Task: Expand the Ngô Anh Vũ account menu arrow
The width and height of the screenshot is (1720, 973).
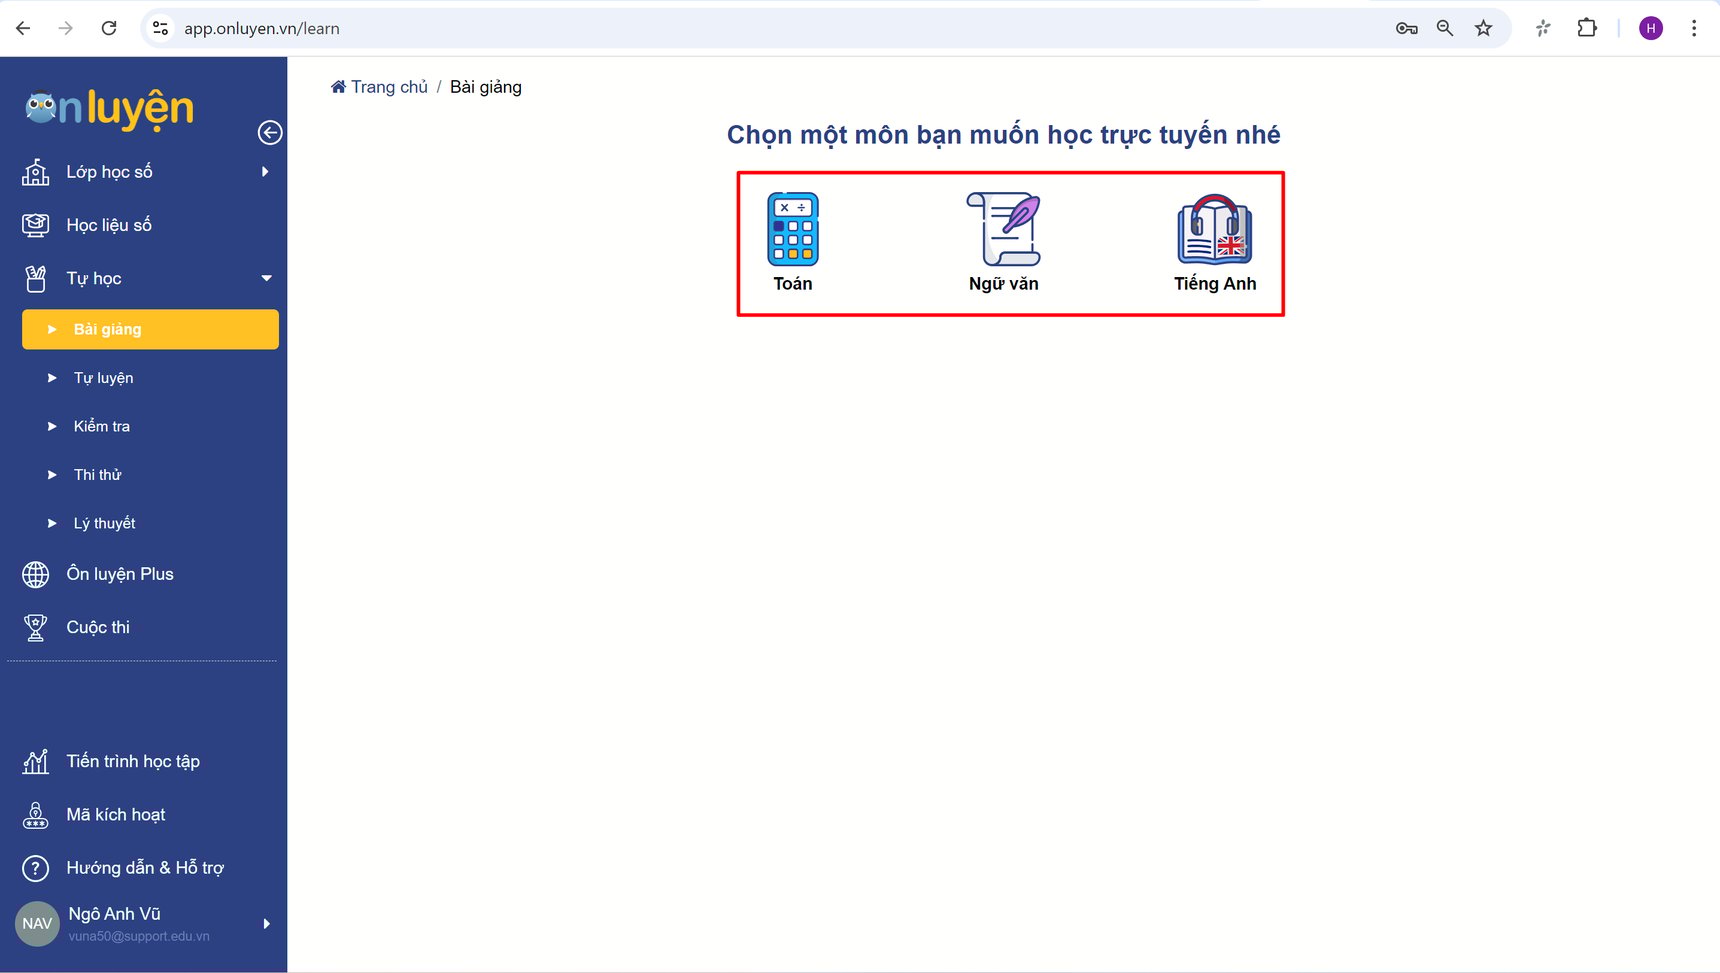Action: [266, 924]
